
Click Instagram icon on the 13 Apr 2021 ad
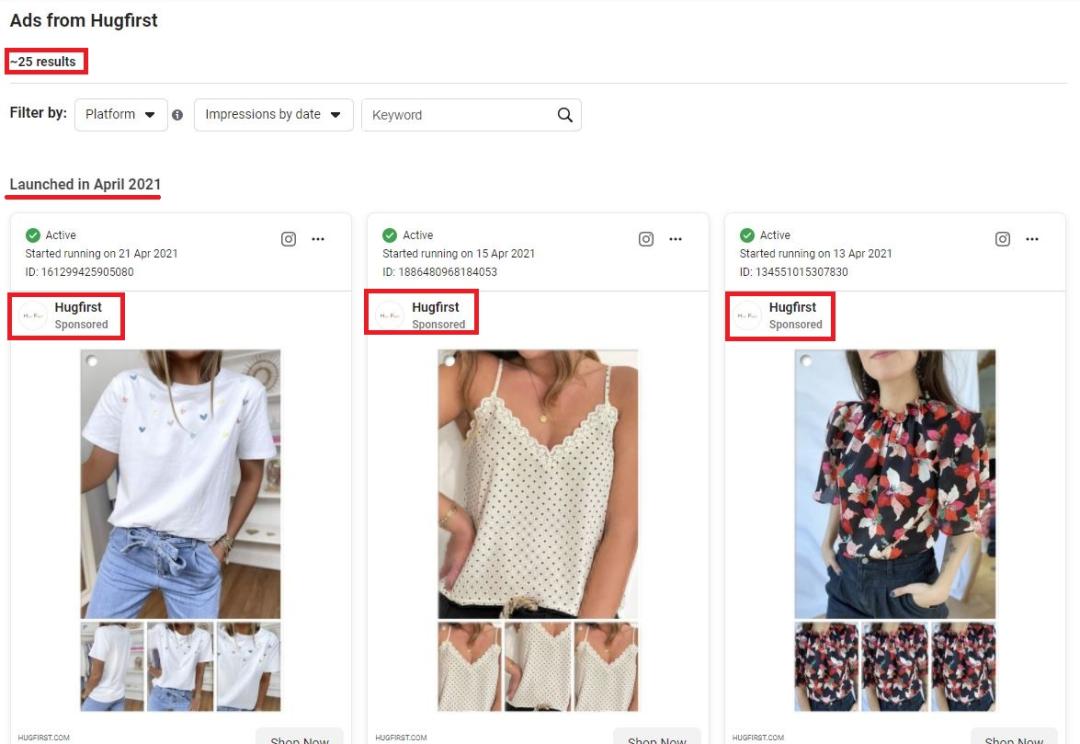click(1003, 239)
